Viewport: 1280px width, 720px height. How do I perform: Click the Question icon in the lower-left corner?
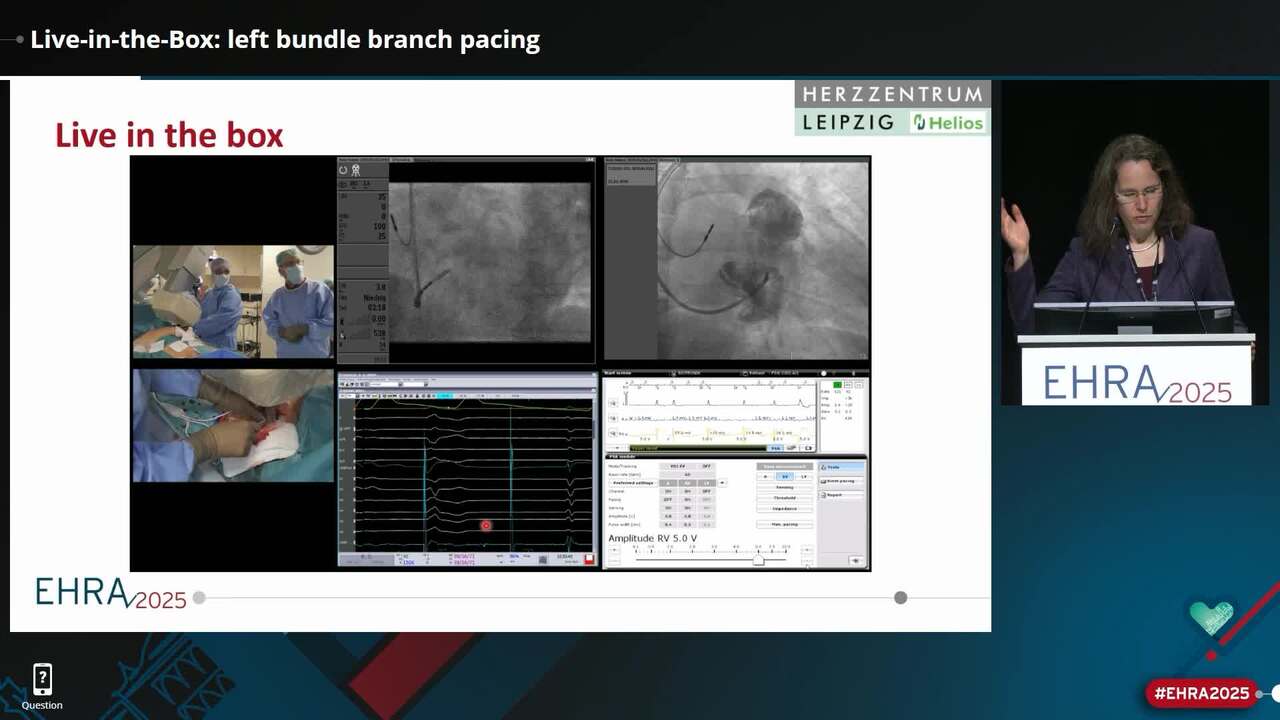[x=41, y=678]
